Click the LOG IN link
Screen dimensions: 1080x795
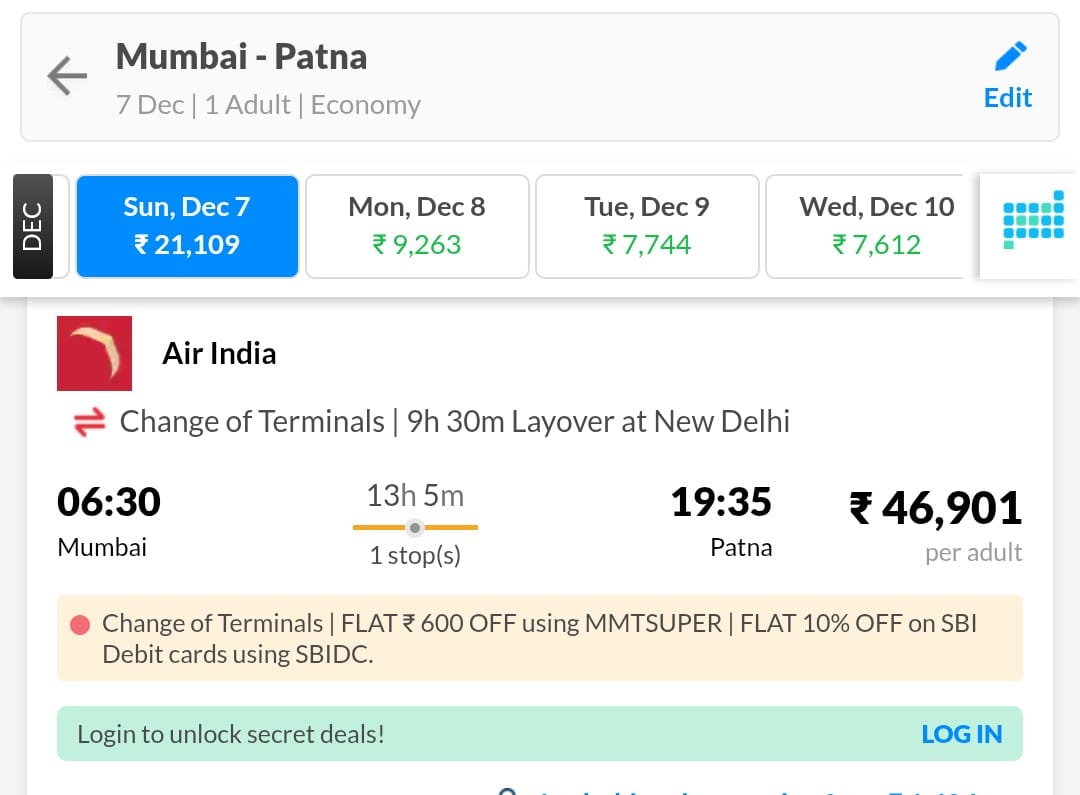coord(961,734)
